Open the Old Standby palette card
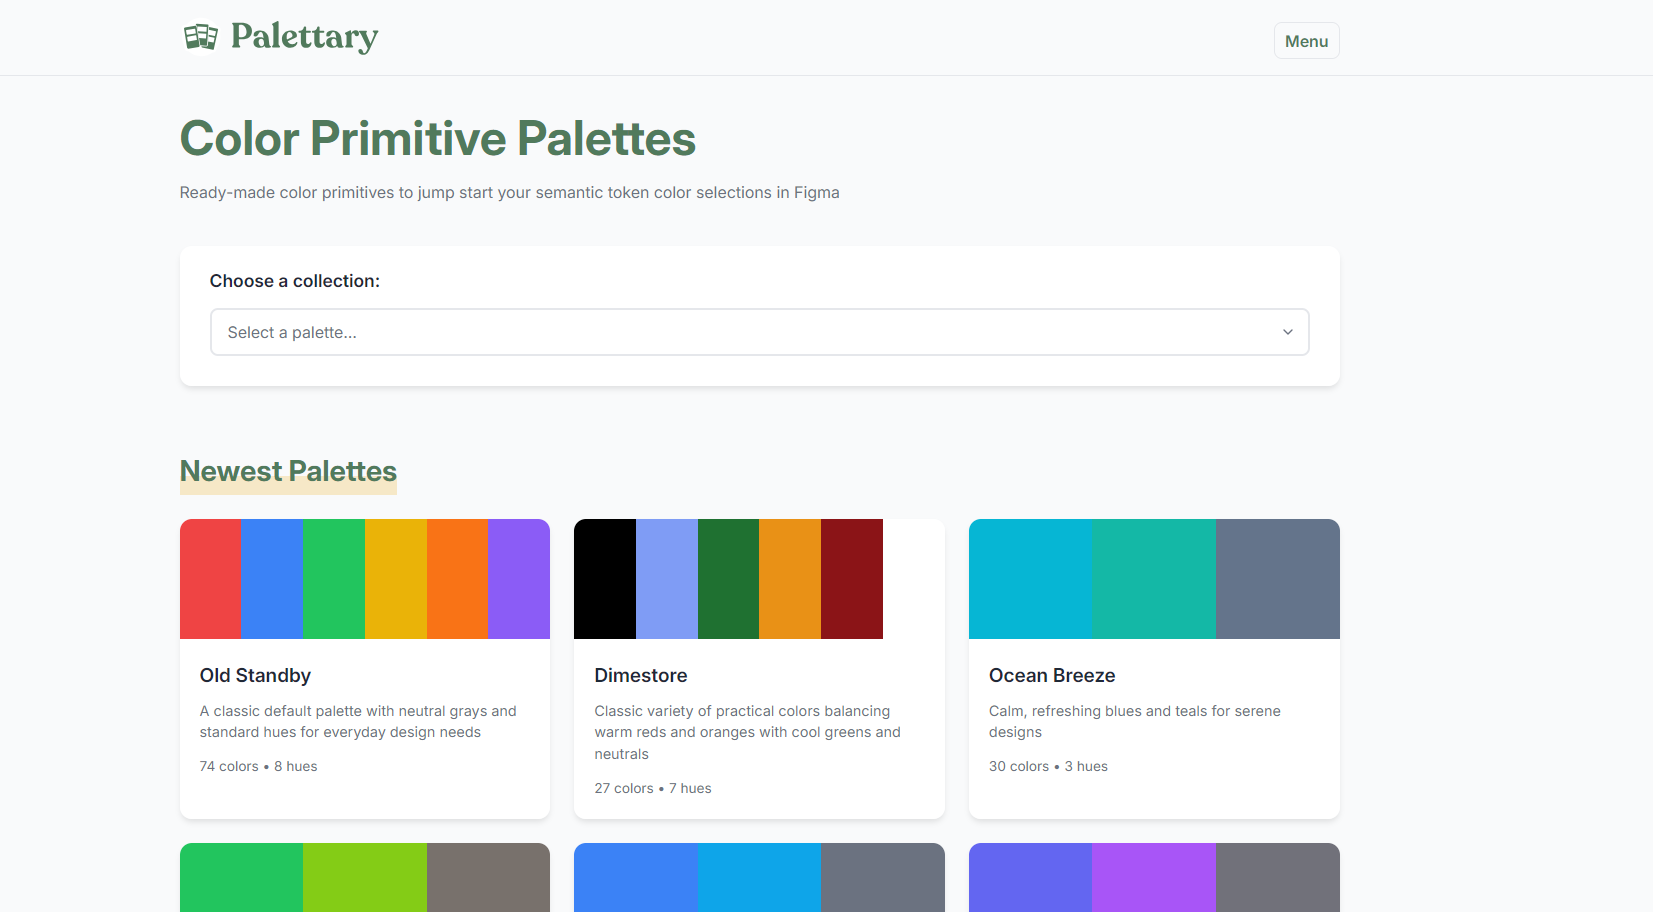The height and width of the screenshot is (912, 1653). 364,668
